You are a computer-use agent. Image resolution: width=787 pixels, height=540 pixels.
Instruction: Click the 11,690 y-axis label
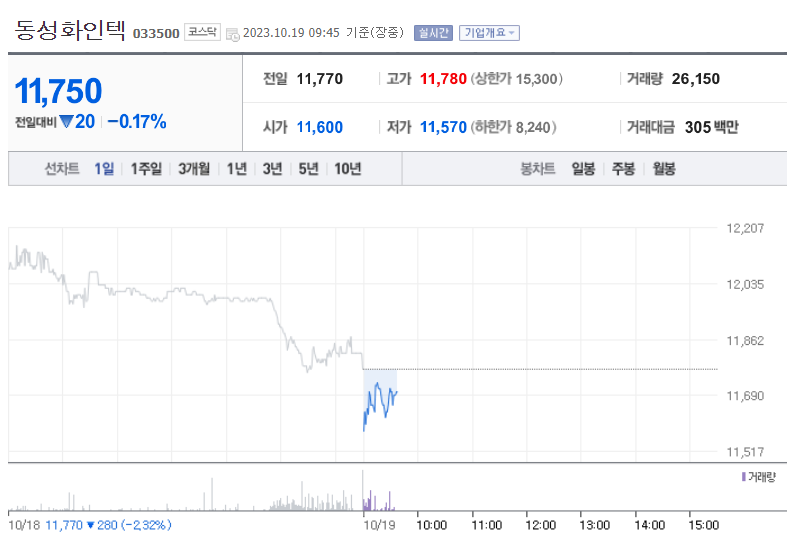745,396
